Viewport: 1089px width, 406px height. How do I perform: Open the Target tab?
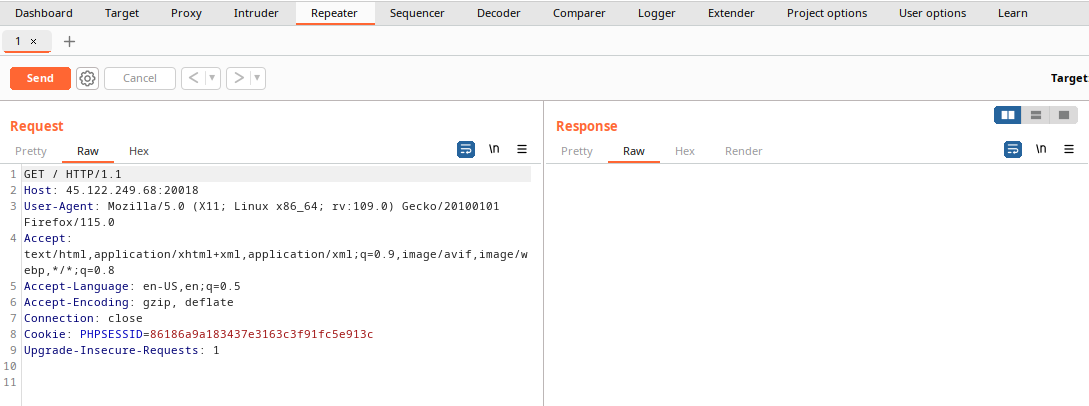[122, 13]
